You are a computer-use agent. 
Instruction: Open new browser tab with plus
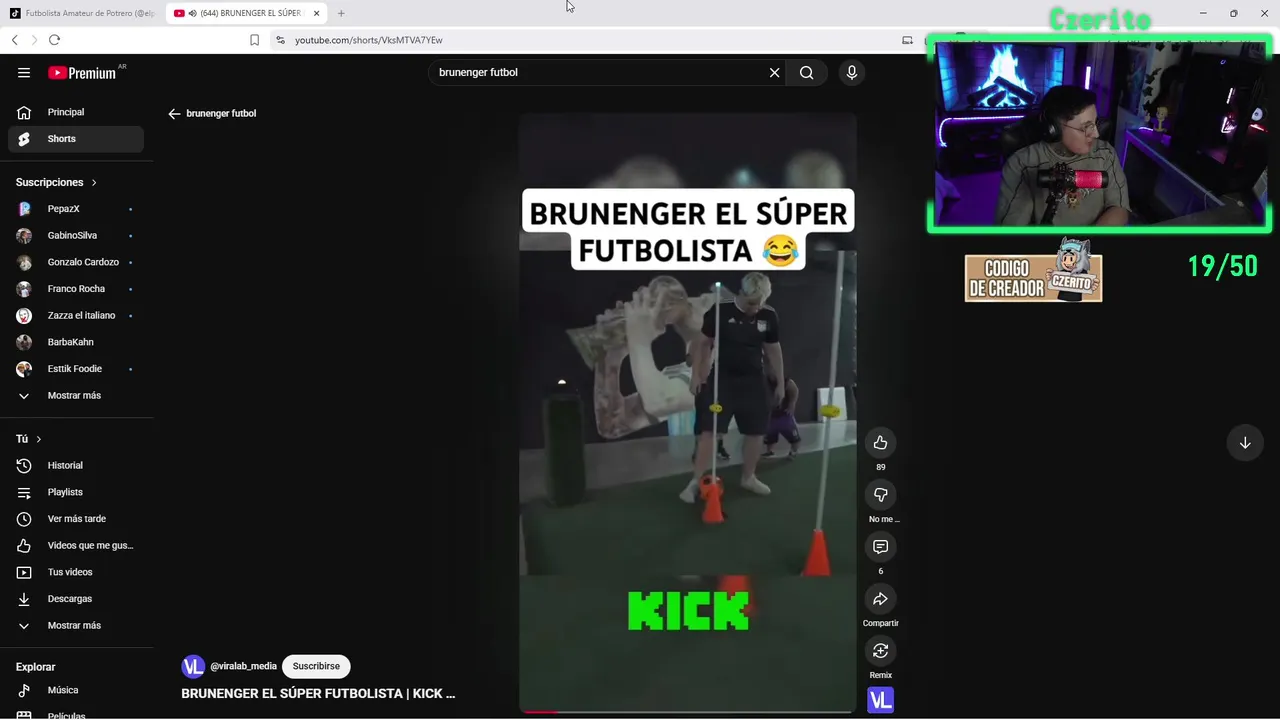pos(341,13)
